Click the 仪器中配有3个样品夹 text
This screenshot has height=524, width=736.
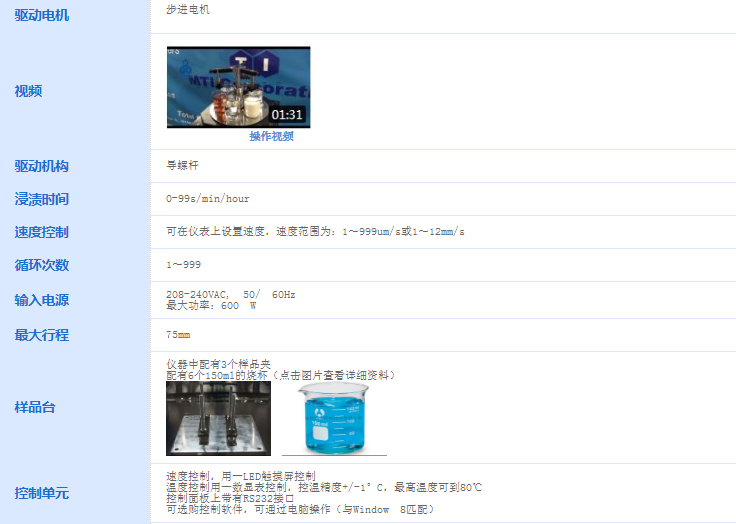click(x=218, y=364)
